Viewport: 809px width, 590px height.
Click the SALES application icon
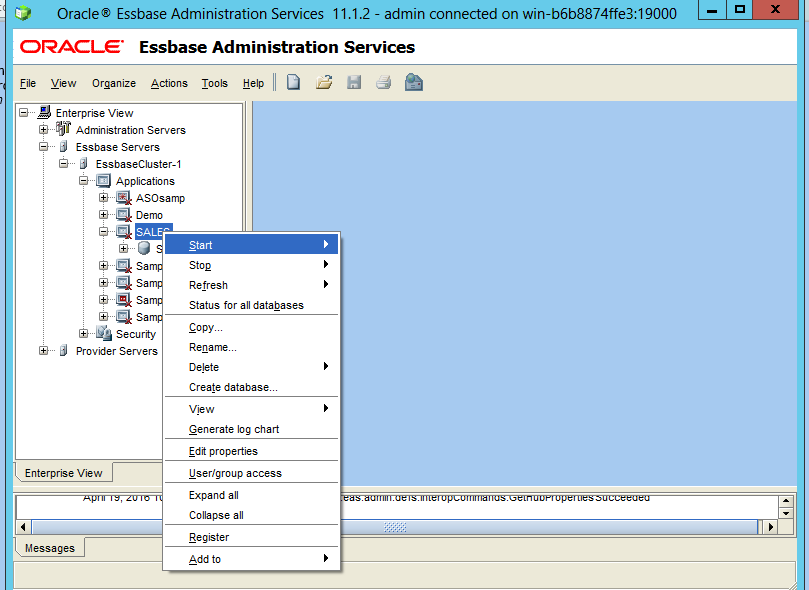click(124, 232)
